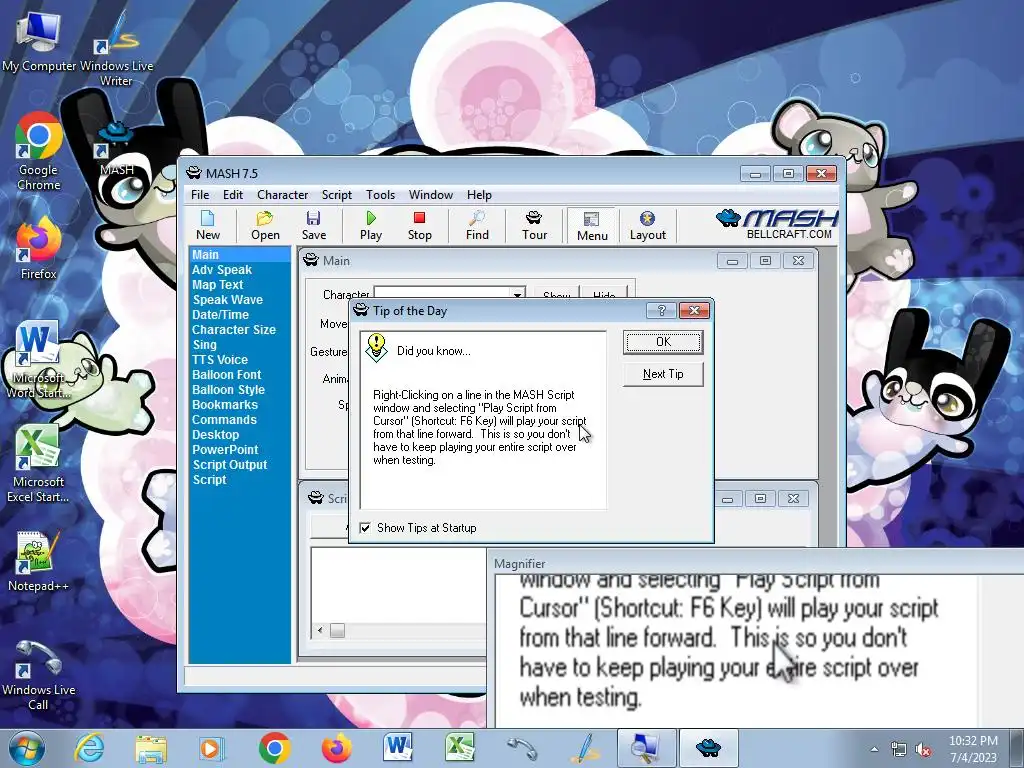
Task: Open the Help menu
Action: (x=479, y=195)
